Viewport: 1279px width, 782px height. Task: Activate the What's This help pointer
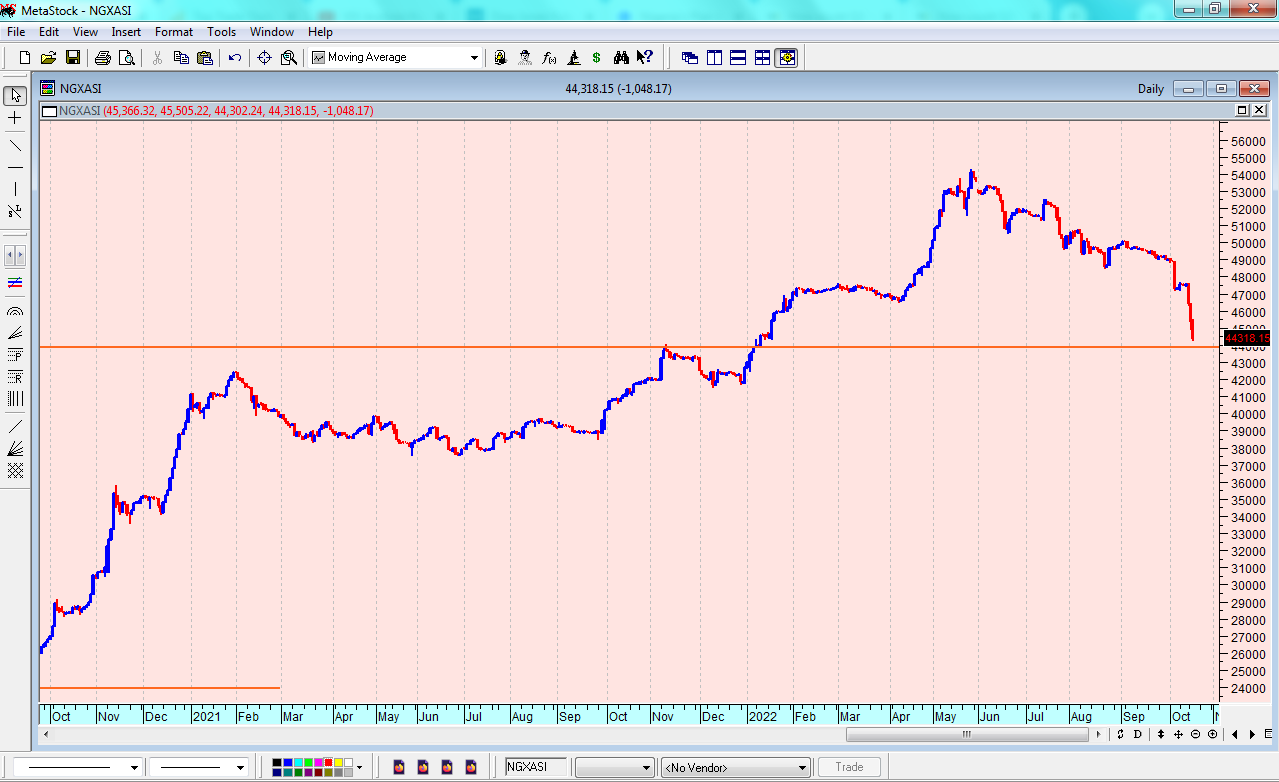[x=645, y=58]
